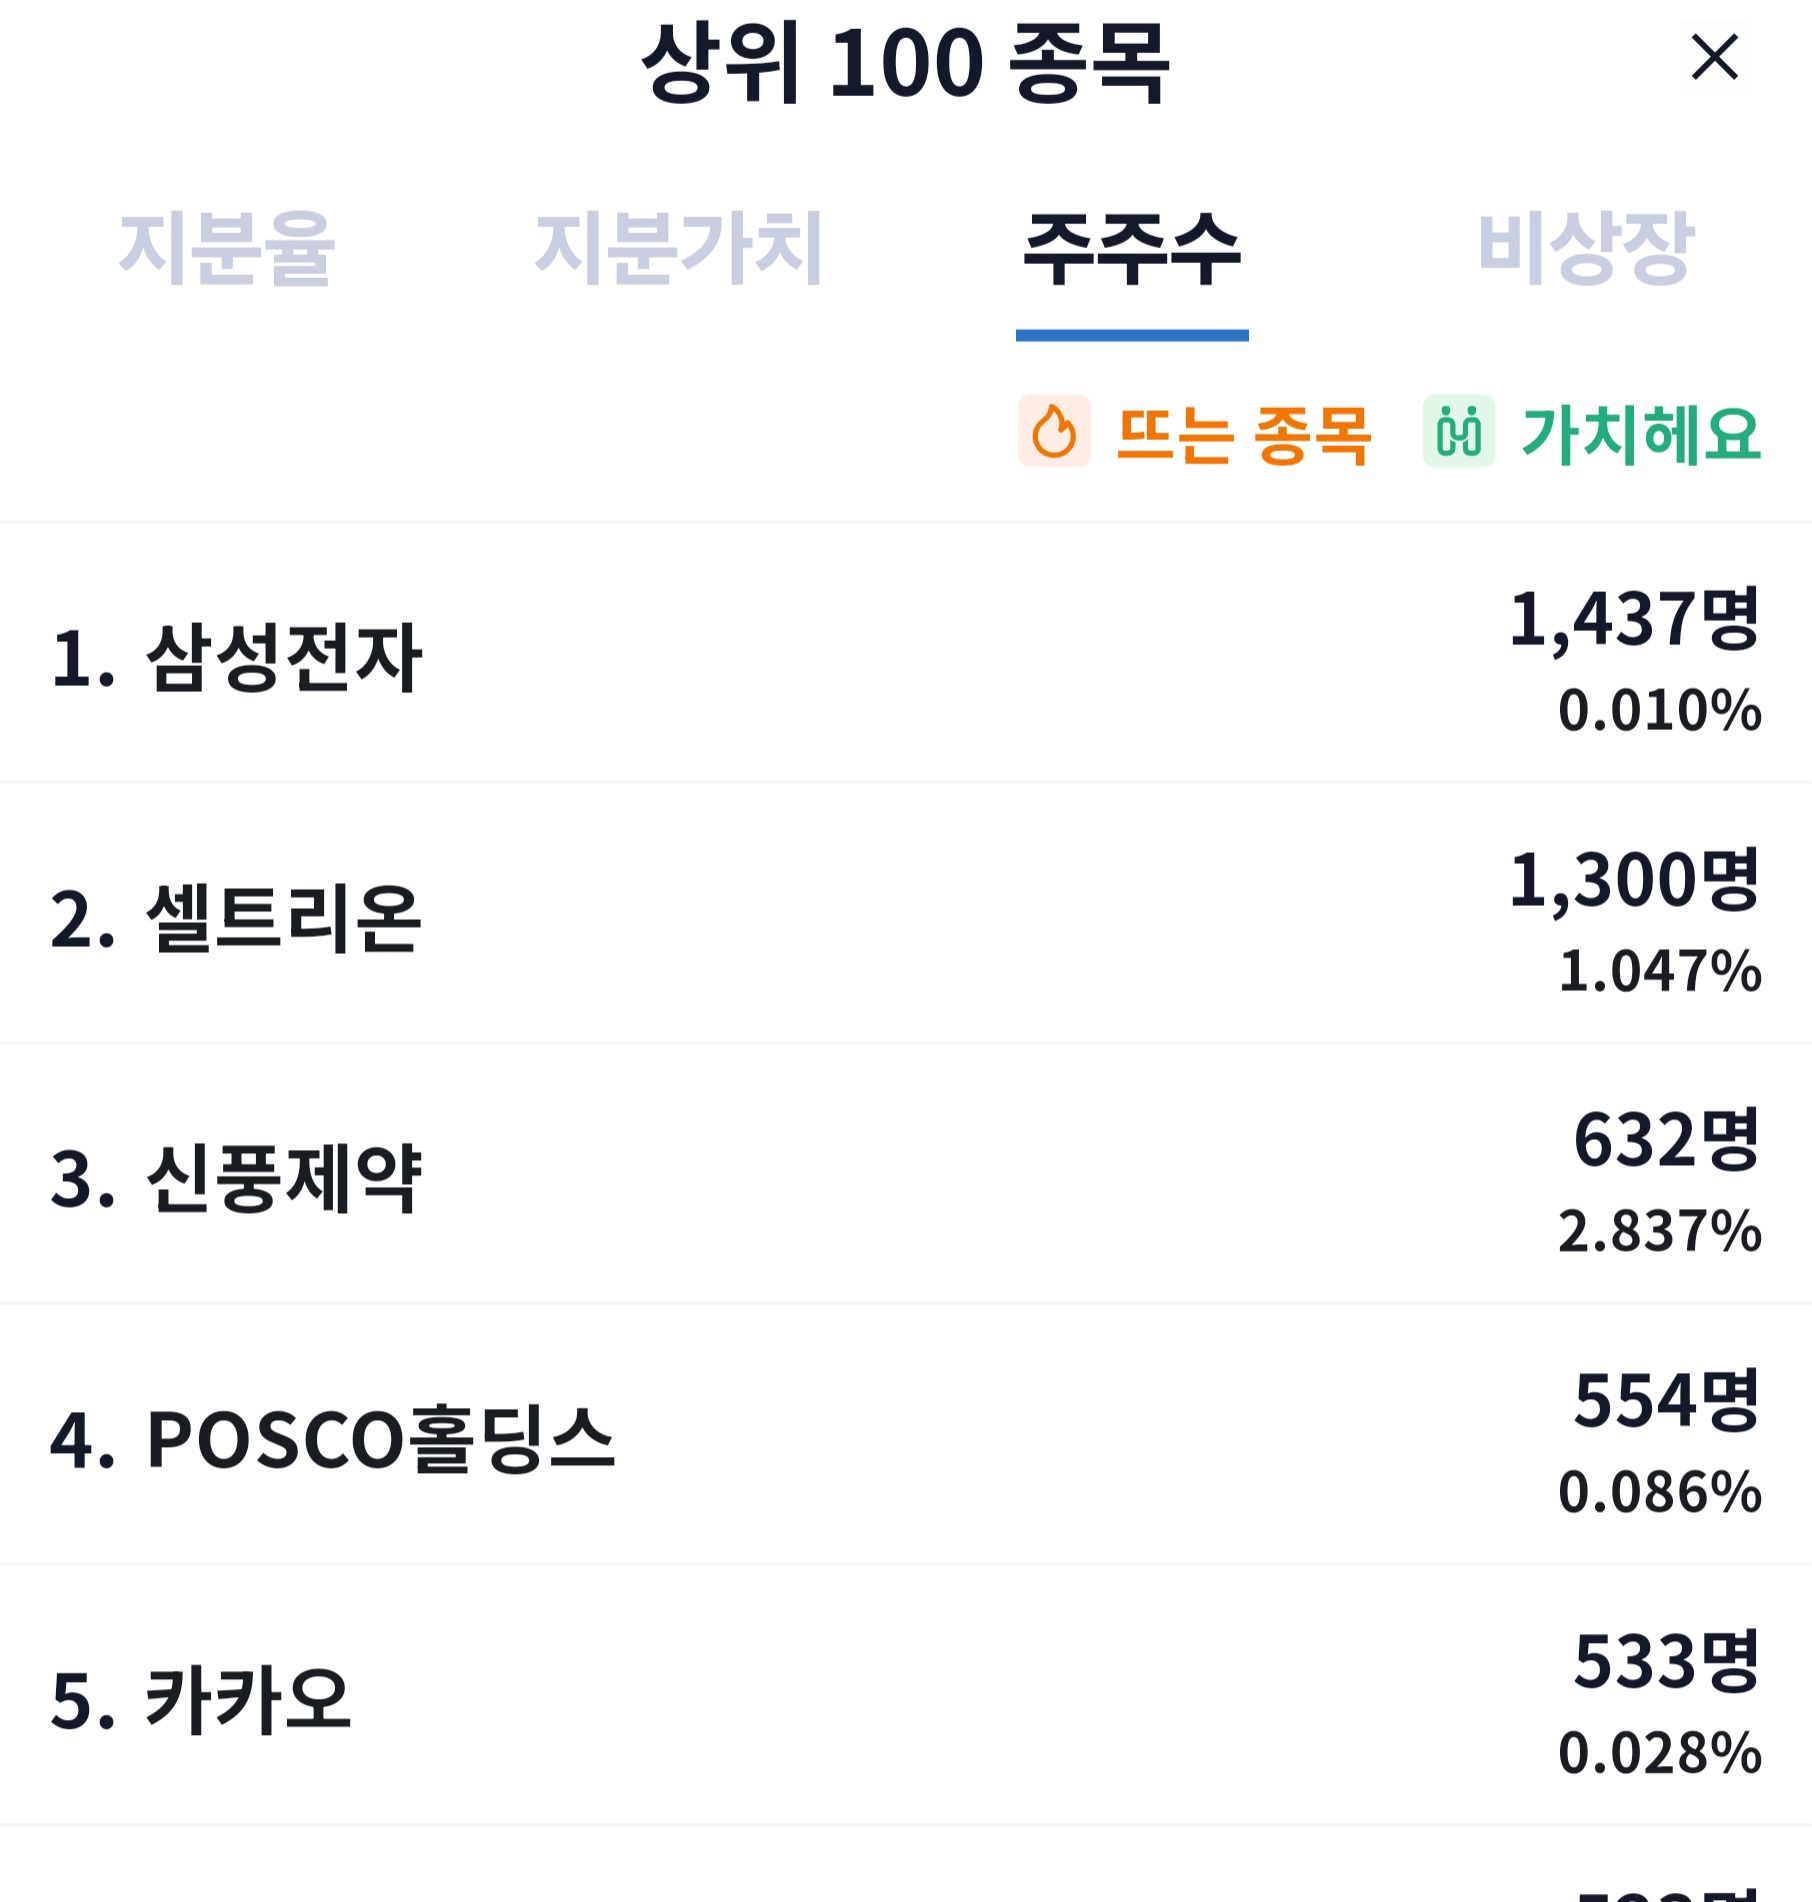Click the 1,437명 shareholder count

click(1634, 620)
